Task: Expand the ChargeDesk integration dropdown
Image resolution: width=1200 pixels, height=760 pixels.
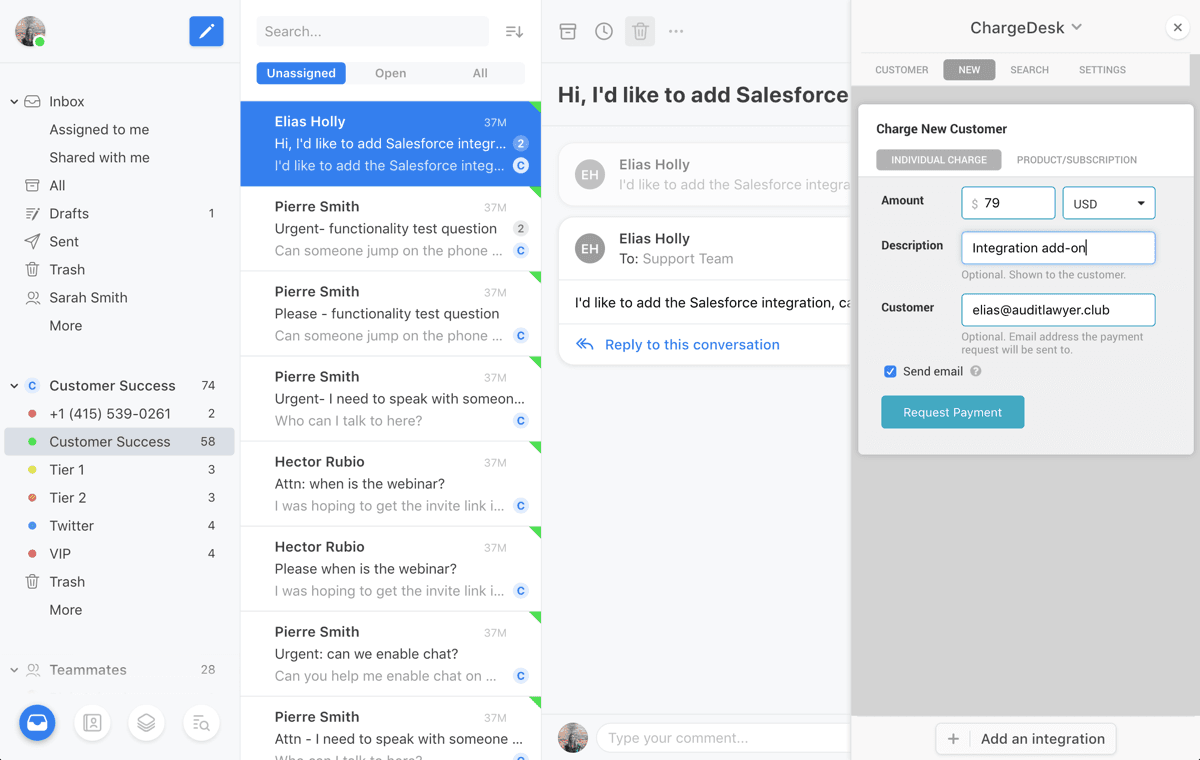Action: (1078, 27)
